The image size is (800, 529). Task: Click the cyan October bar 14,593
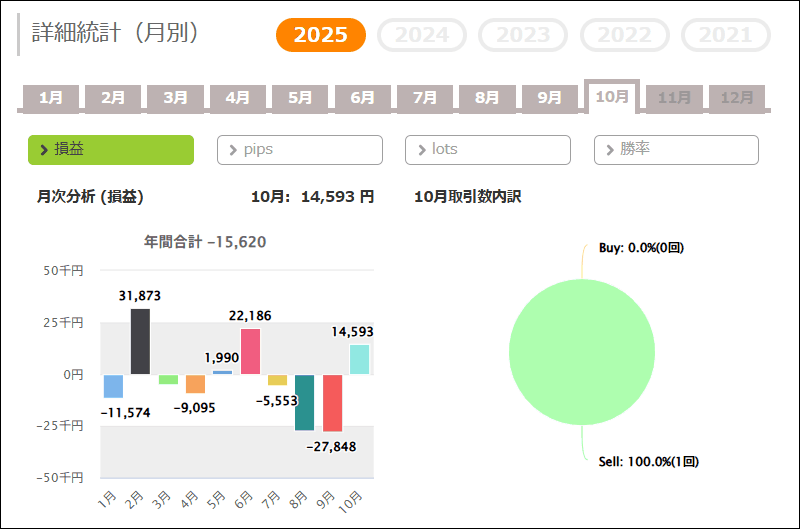tap(360, 359)
